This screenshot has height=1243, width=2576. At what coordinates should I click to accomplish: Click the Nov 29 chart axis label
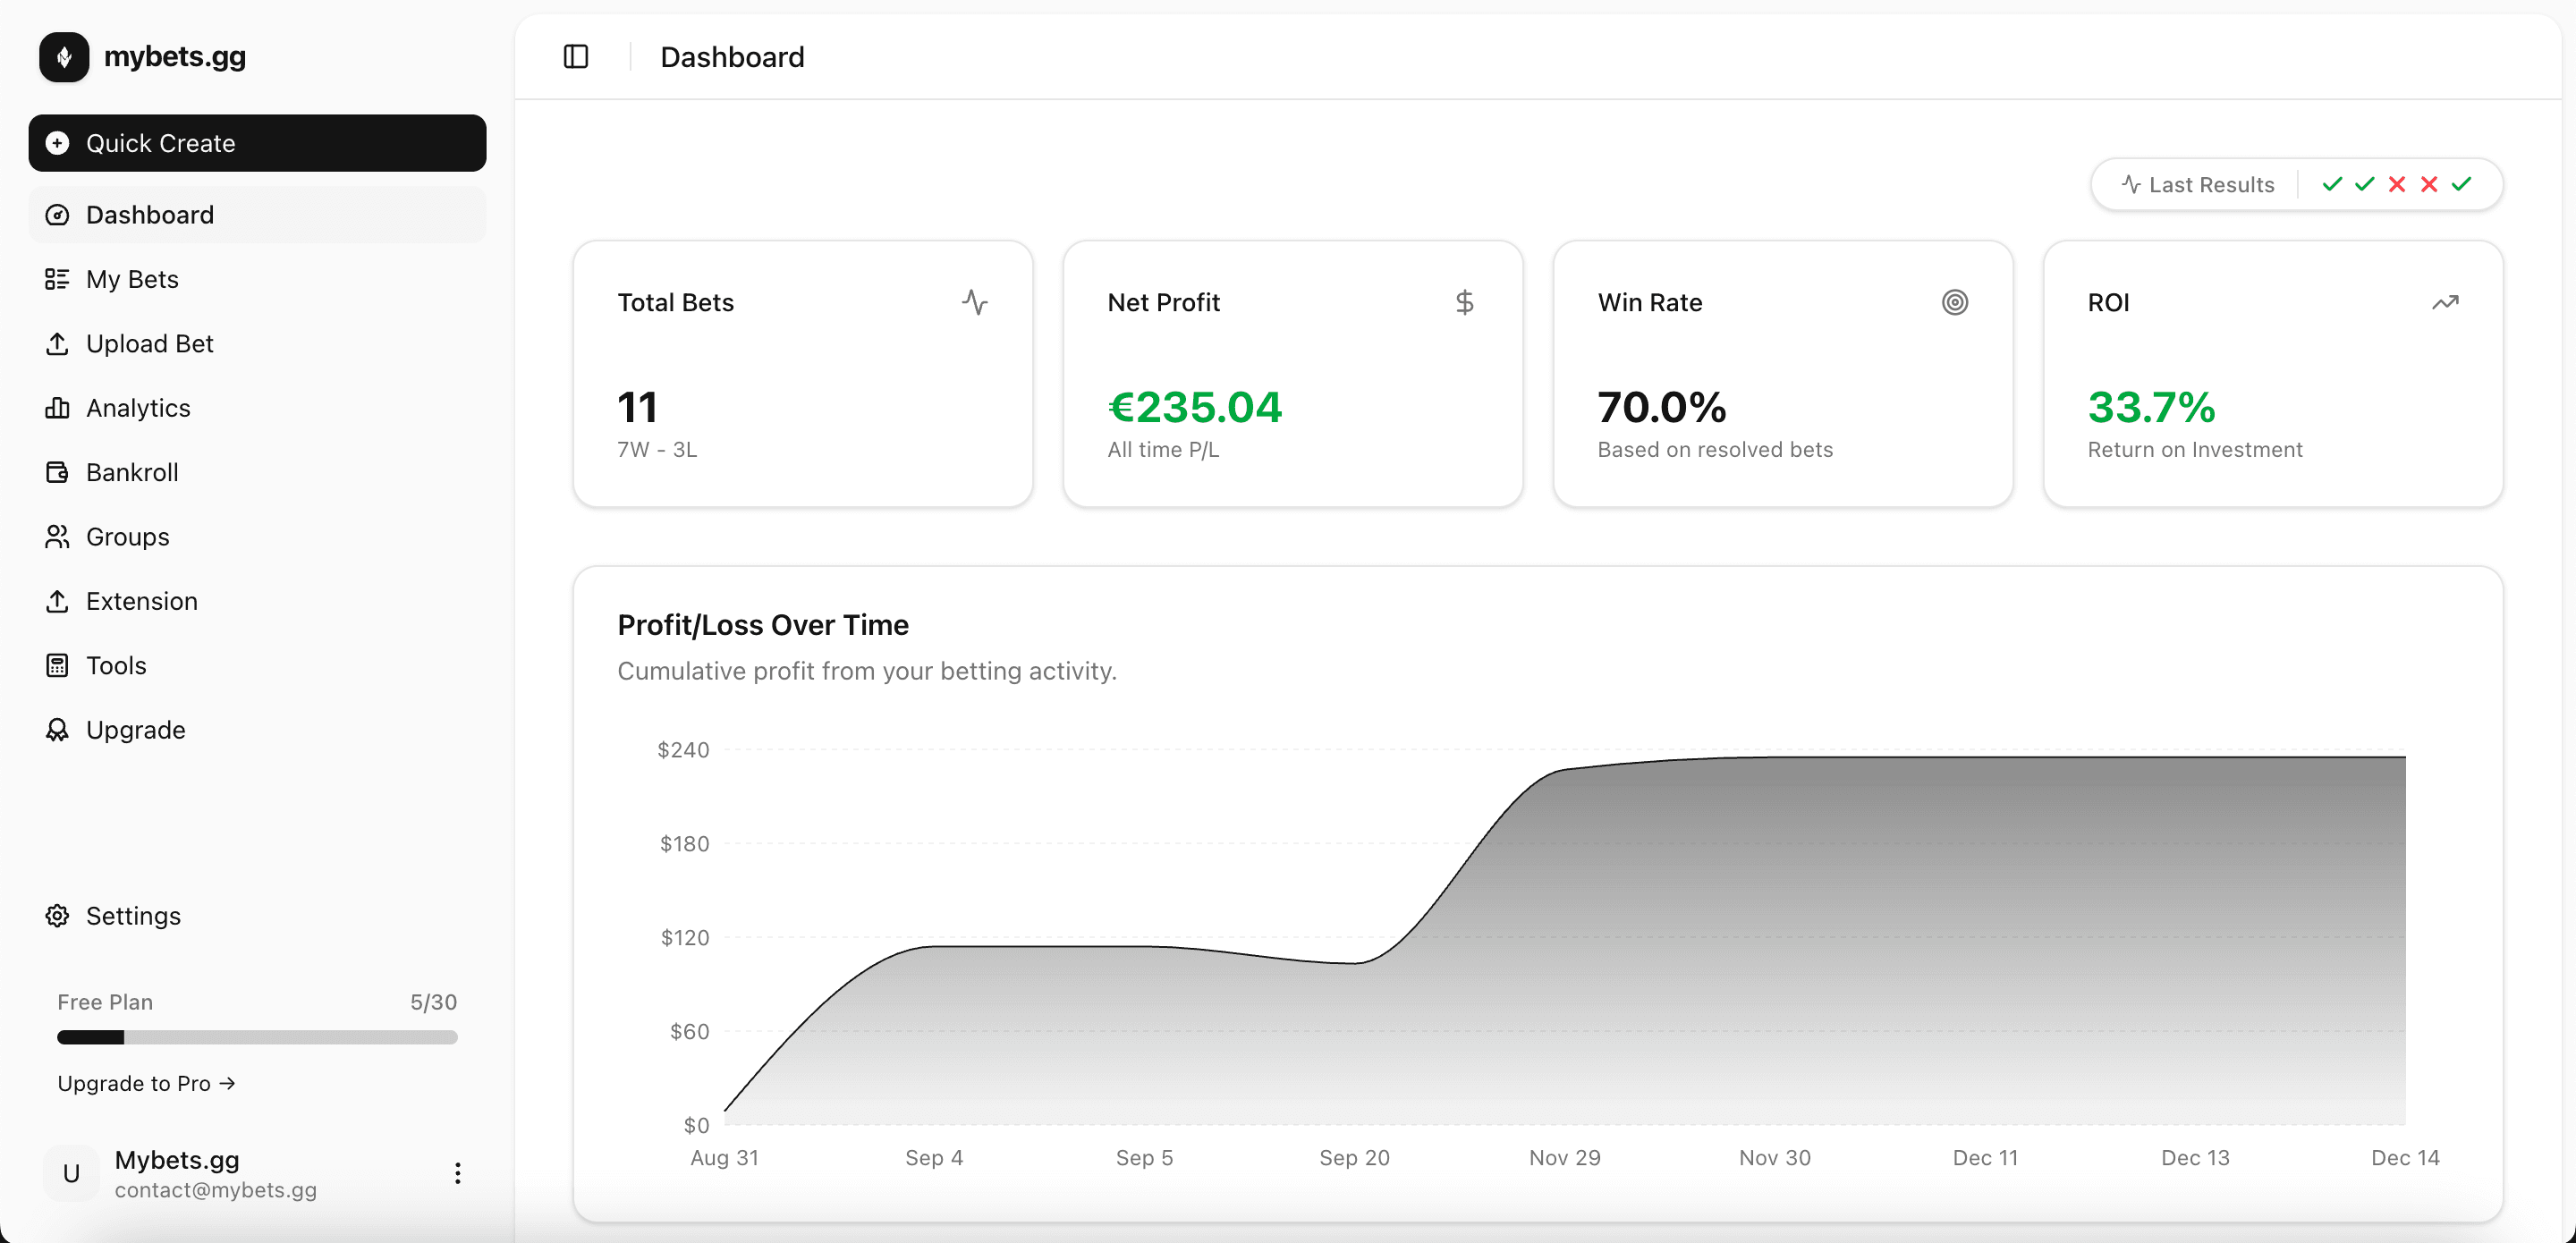(1564, 1158)
